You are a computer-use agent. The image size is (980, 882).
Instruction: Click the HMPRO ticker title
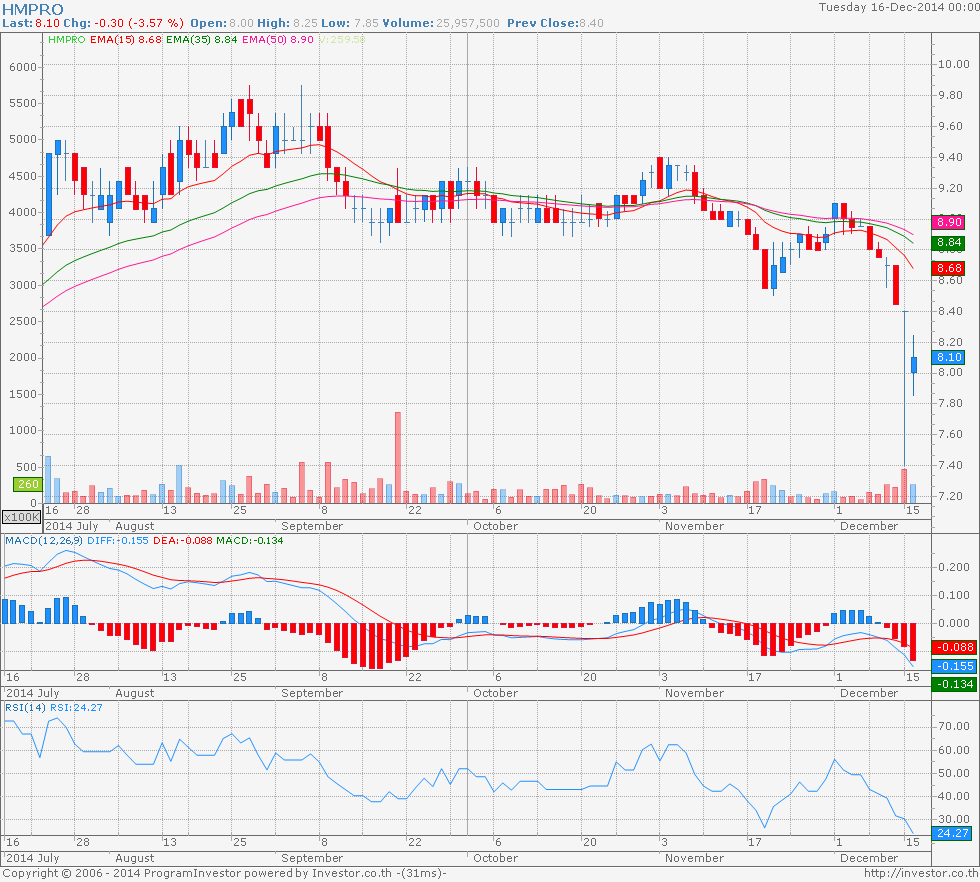[32, 9]
